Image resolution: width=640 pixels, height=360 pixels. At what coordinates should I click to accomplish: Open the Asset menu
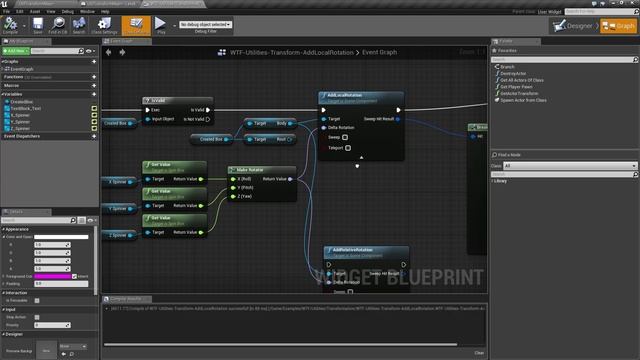click(35, 11)
